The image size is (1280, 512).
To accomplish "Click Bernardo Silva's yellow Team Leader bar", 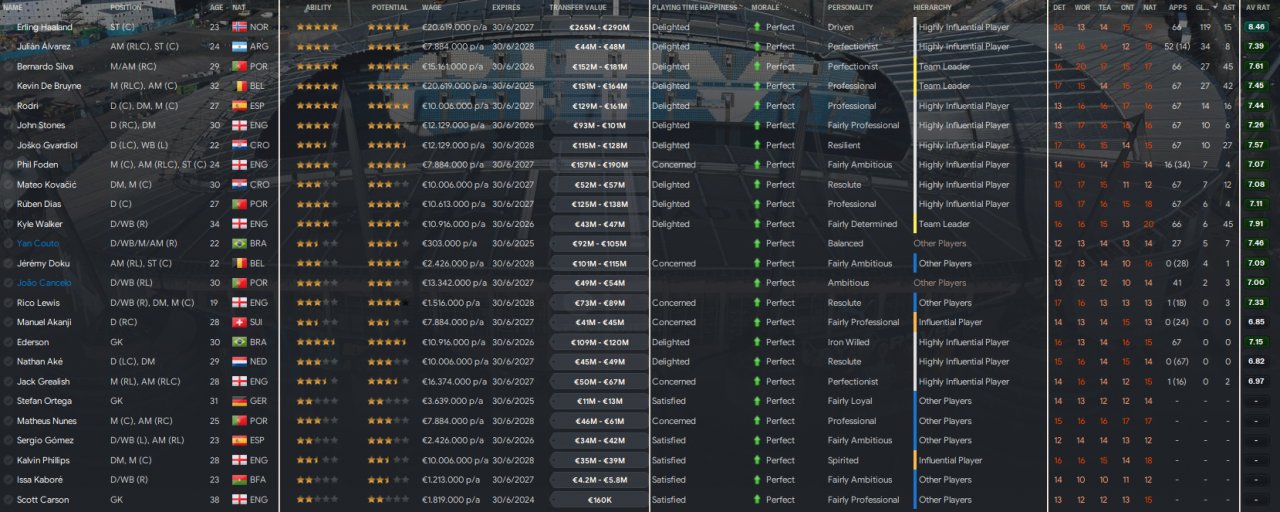I will click(915, 67).
